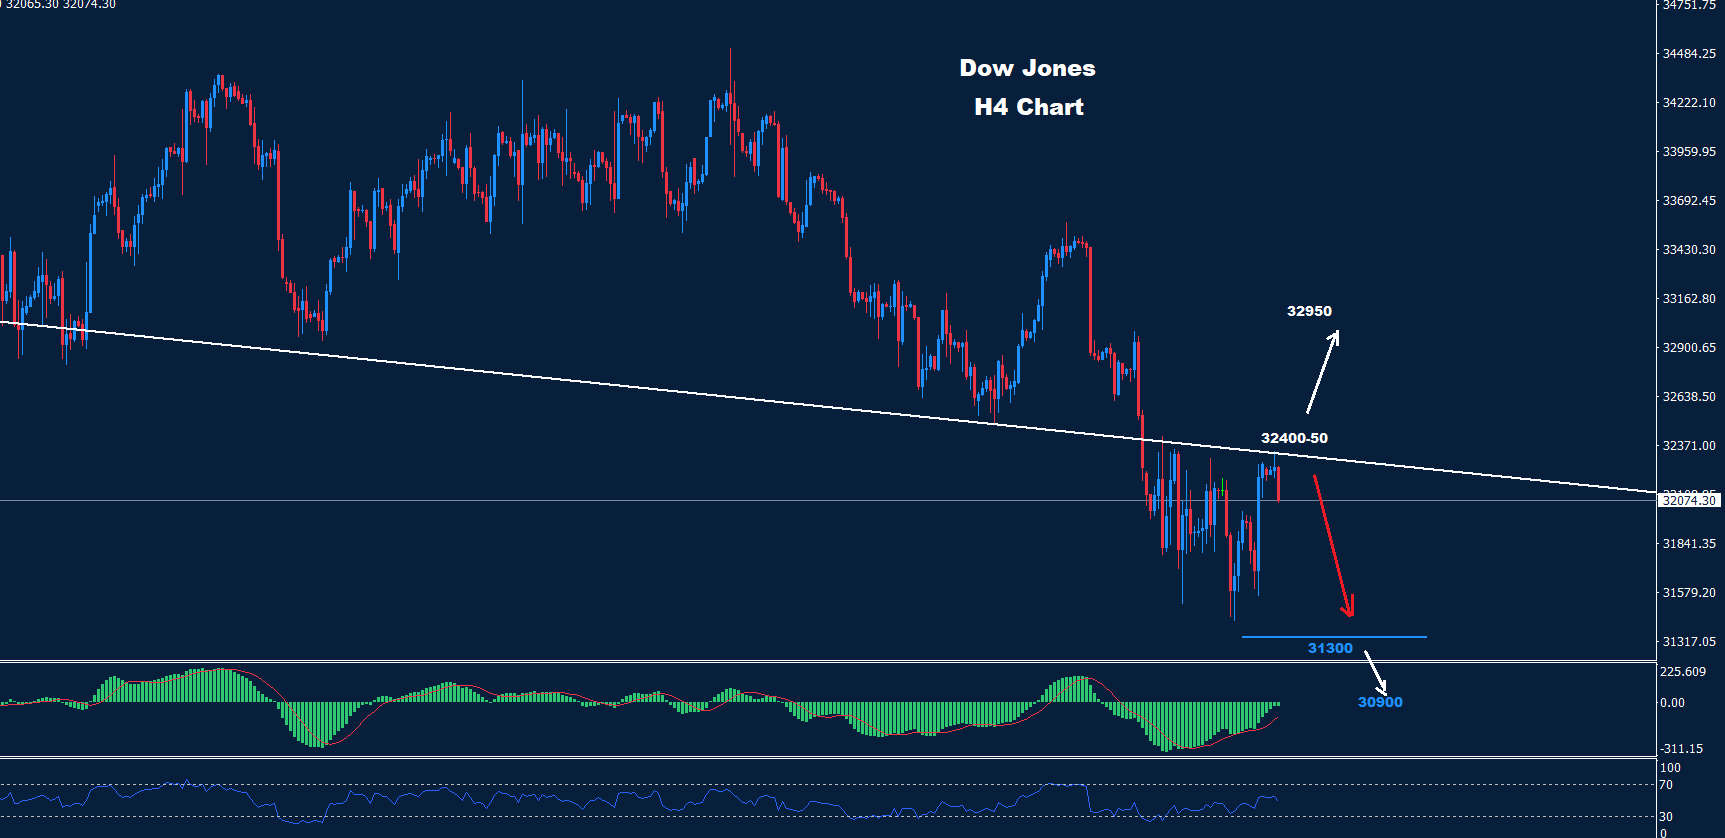Image resolution: width=1725 pixels, height=838 pixels.
Task: Select the 32400-50 resistance label
Action: (1294, 438)
